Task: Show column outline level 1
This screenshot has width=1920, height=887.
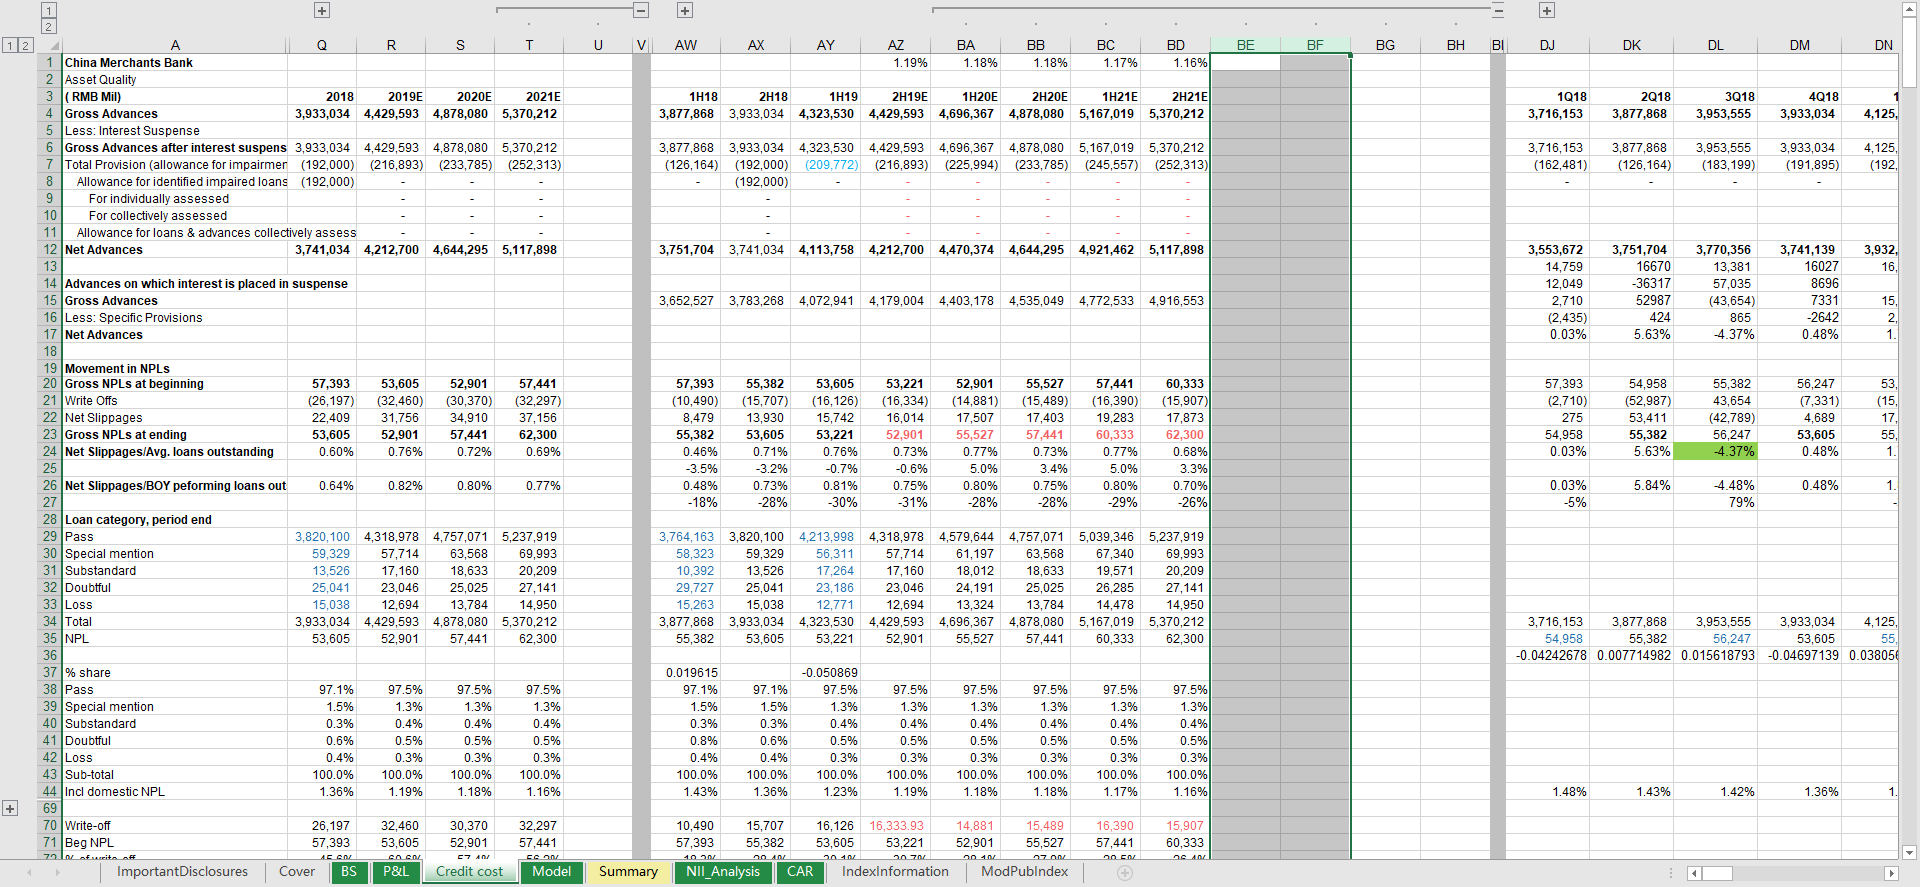Action: point(48,10)
